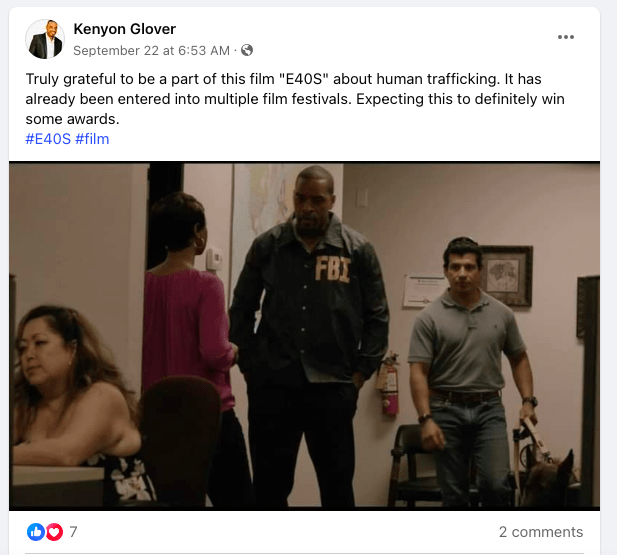The width and height of the screenshot is (617, 555).
Task: Click Kenyon Glover's profile picture
Action: pos(45,39)
